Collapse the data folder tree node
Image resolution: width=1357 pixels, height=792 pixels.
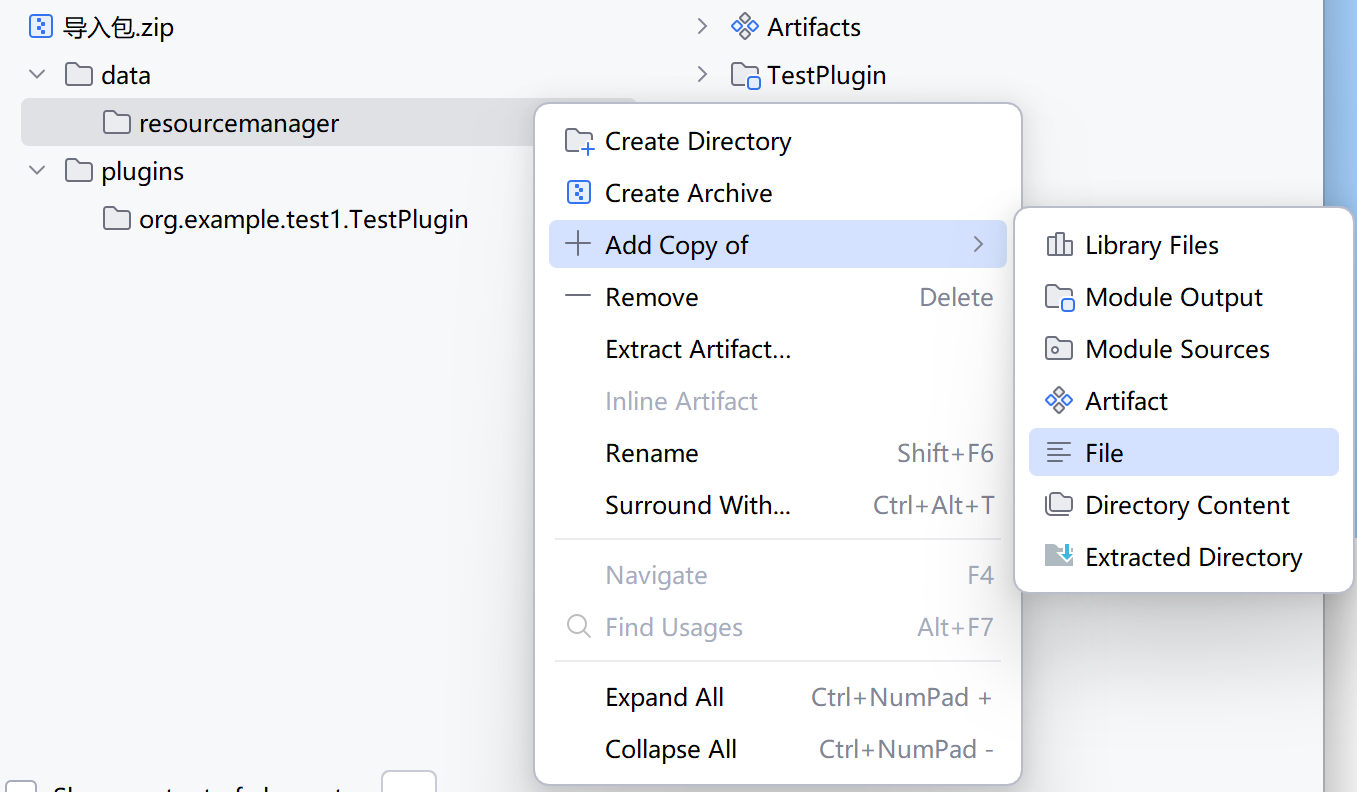tap(38, 75)
